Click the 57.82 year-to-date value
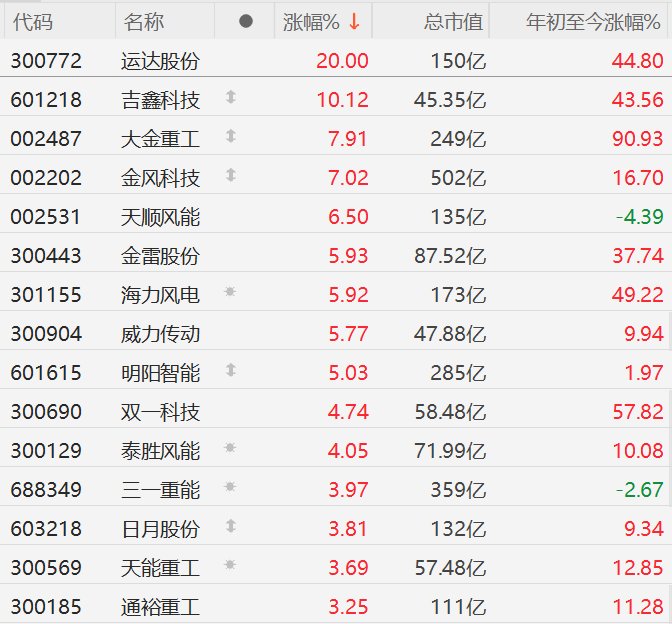Viewport: 672px width, 624px height. (638, 412)
